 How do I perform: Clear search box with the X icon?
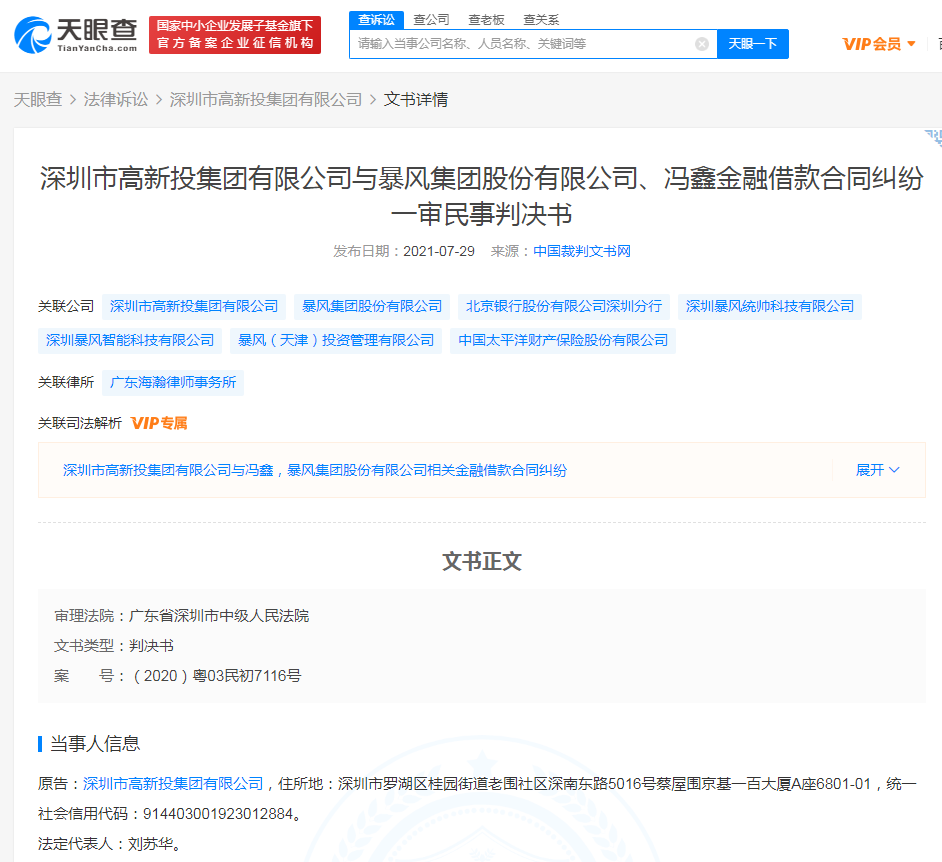pyautogui.click(x=702, y=44)
